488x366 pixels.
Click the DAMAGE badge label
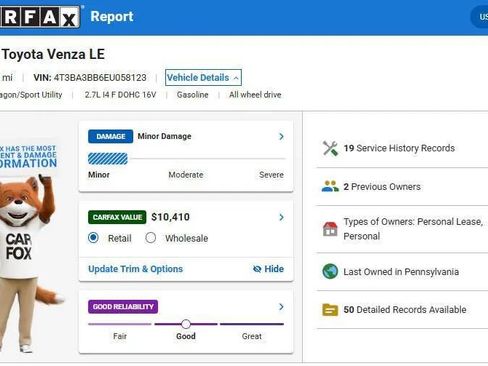110,136
